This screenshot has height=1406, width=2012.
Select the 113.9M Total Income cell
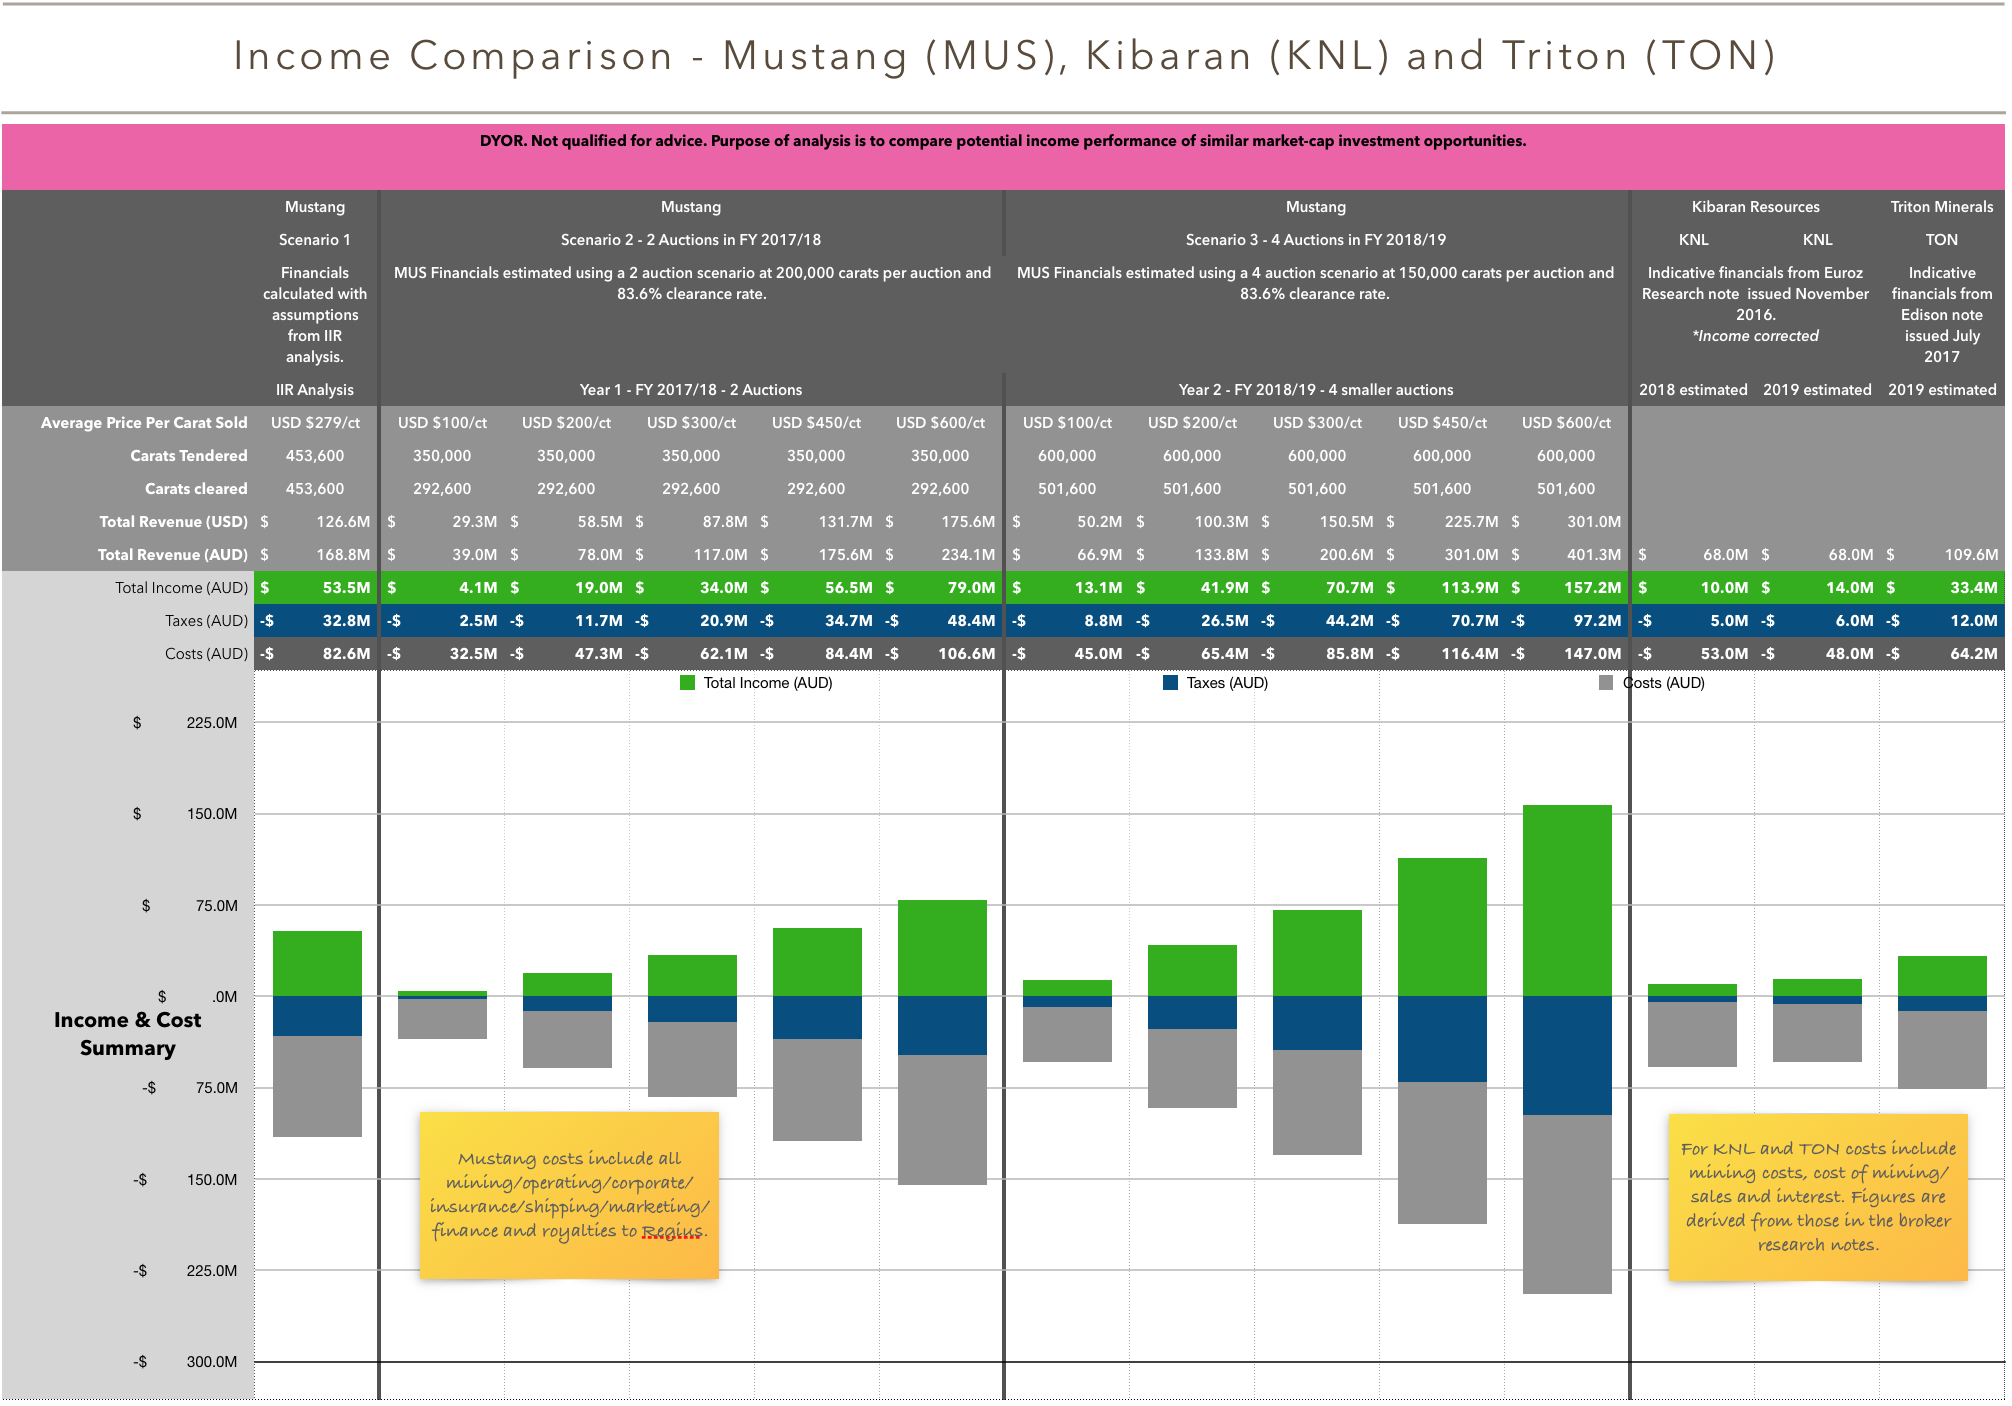coord(1441,588)
